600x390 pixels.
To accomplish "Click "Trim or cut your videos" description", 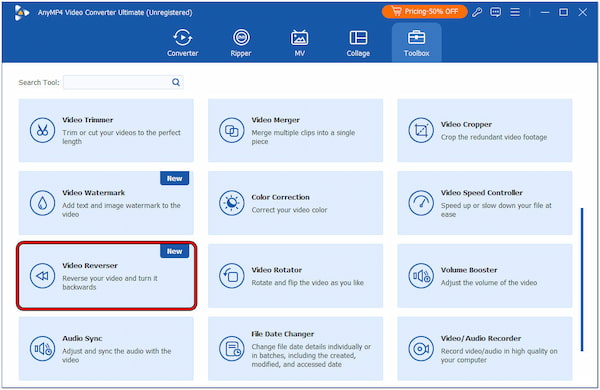I will click(x=121, y=137).
